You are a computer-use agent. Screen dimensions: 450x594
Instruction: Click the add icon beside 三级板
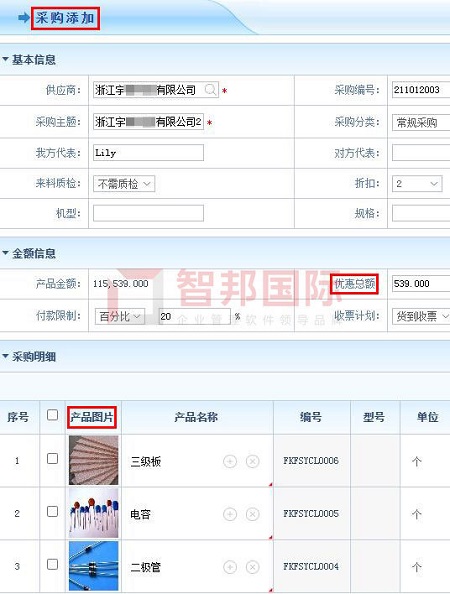click(x=230, y=461)
